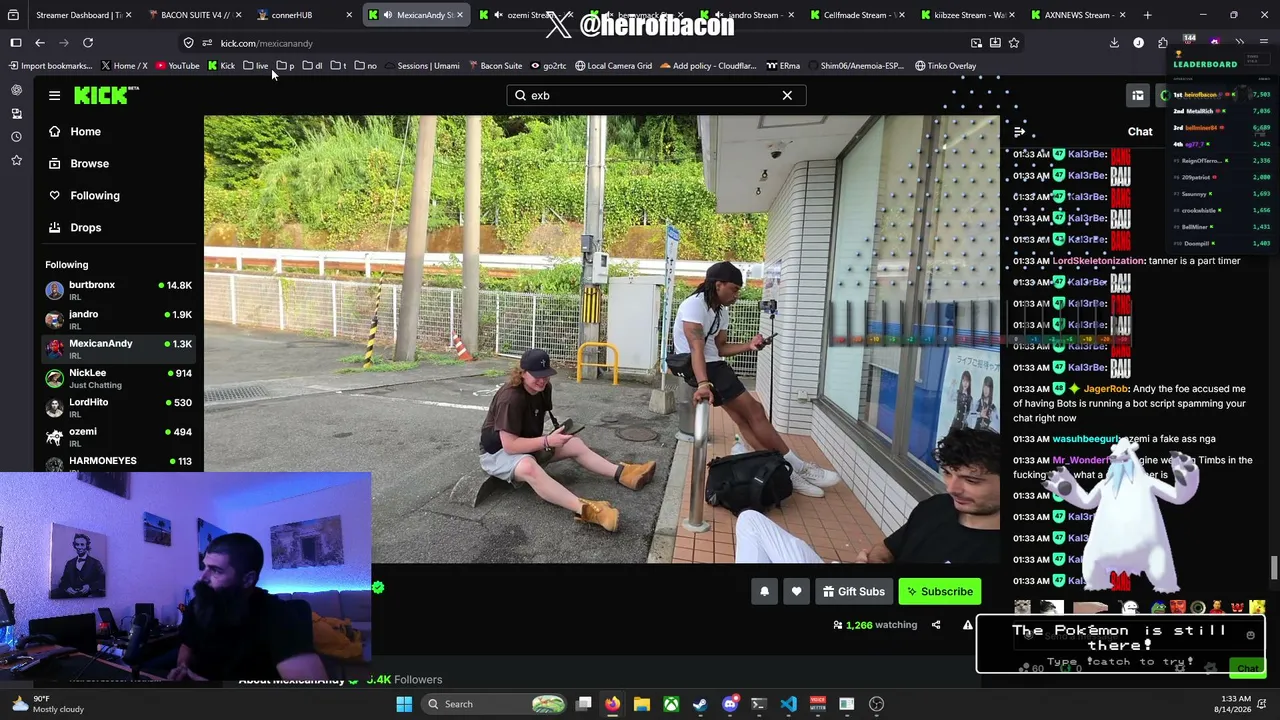Screen dimensions: 1280x720
Task: Open the Windows Start menu
Action: click(404, 704)
